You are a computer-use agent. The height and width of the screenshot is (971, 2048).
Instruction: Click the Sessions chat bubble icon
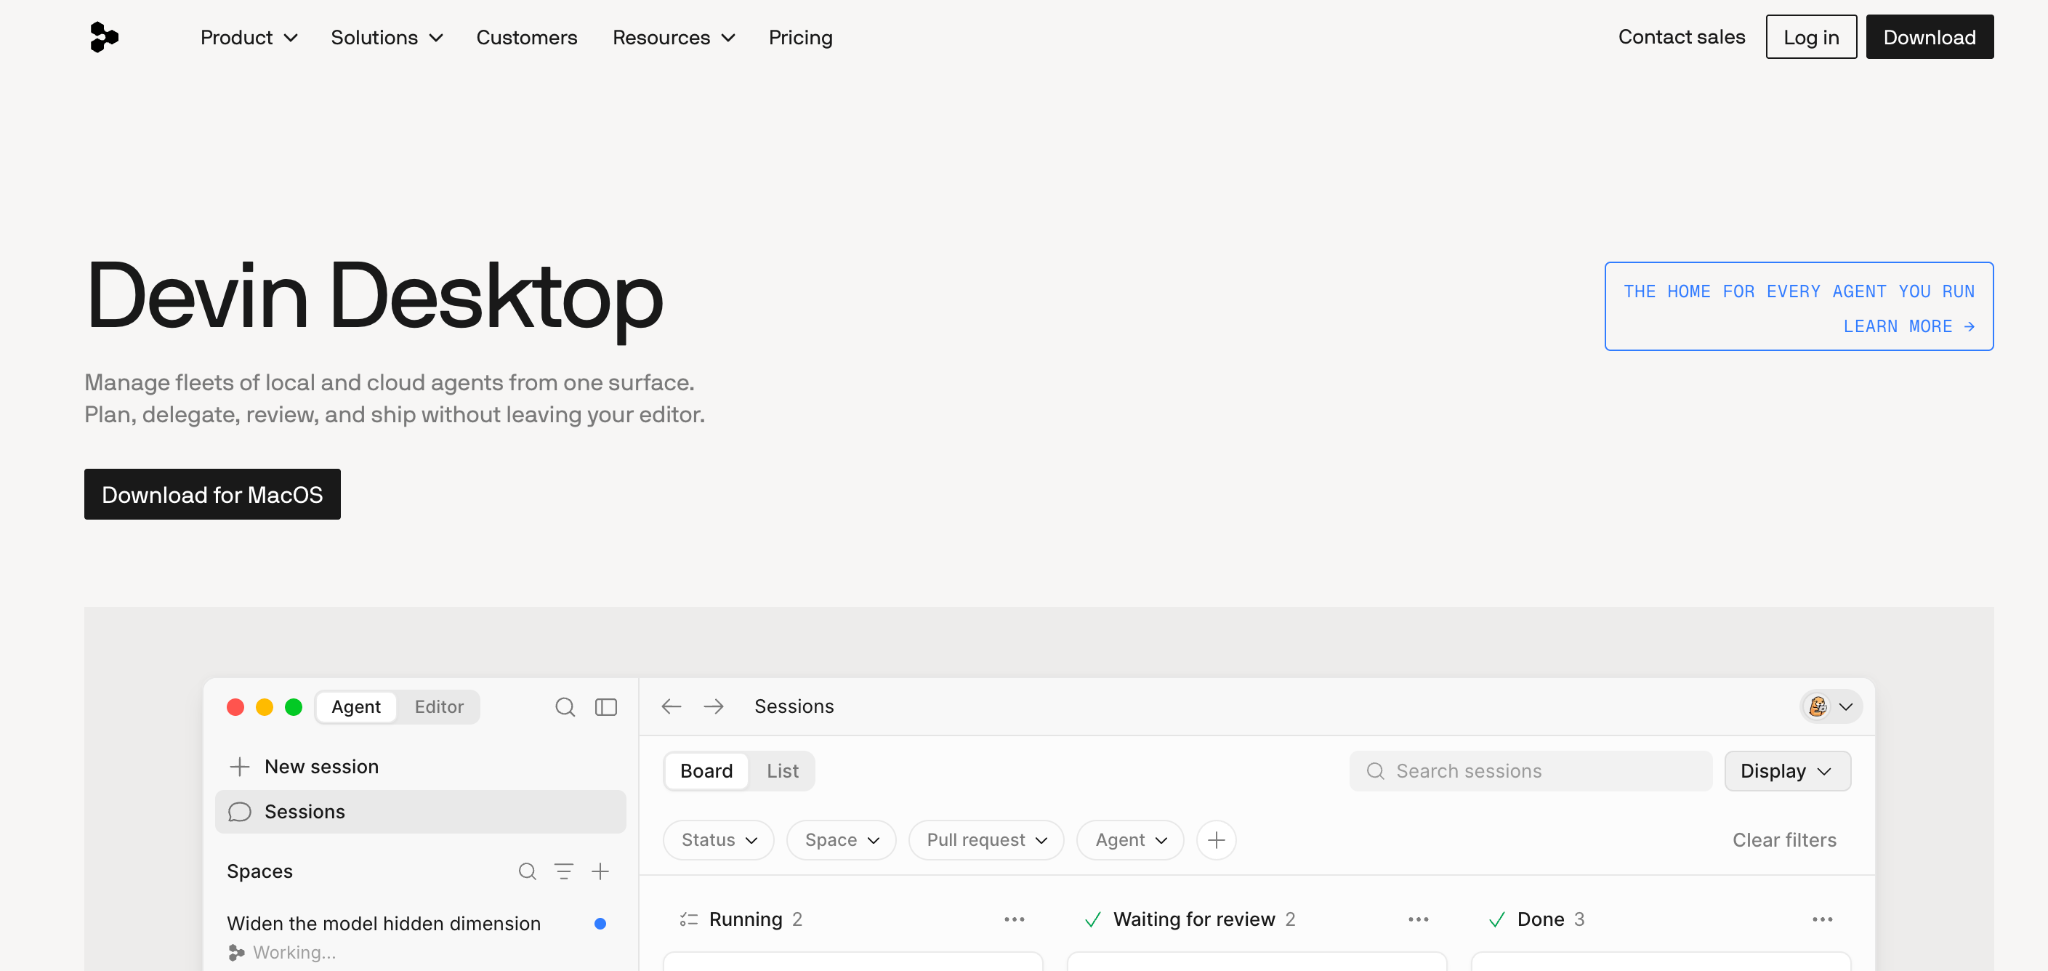[239, 812]
